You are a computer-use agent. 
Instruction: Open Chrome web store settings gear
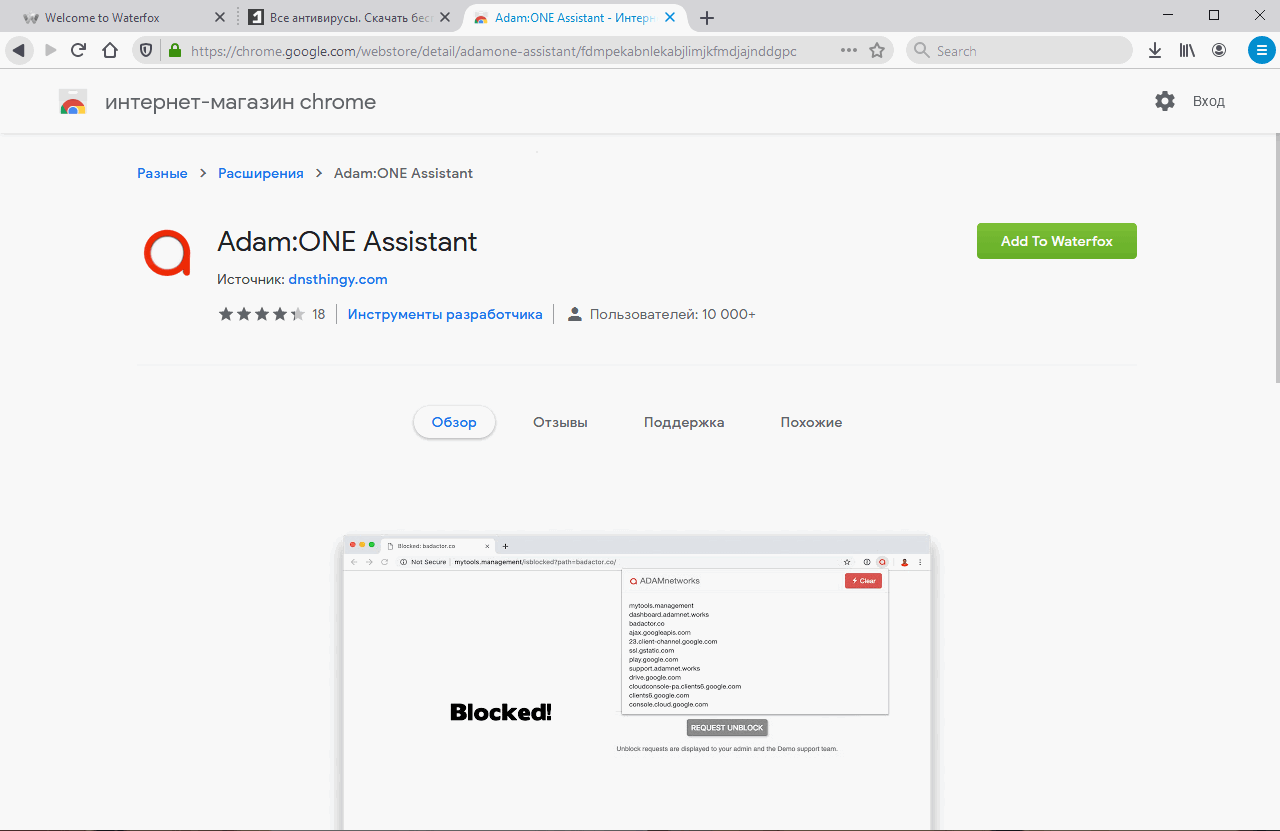pyautogui.click(x=1165, y=101)
